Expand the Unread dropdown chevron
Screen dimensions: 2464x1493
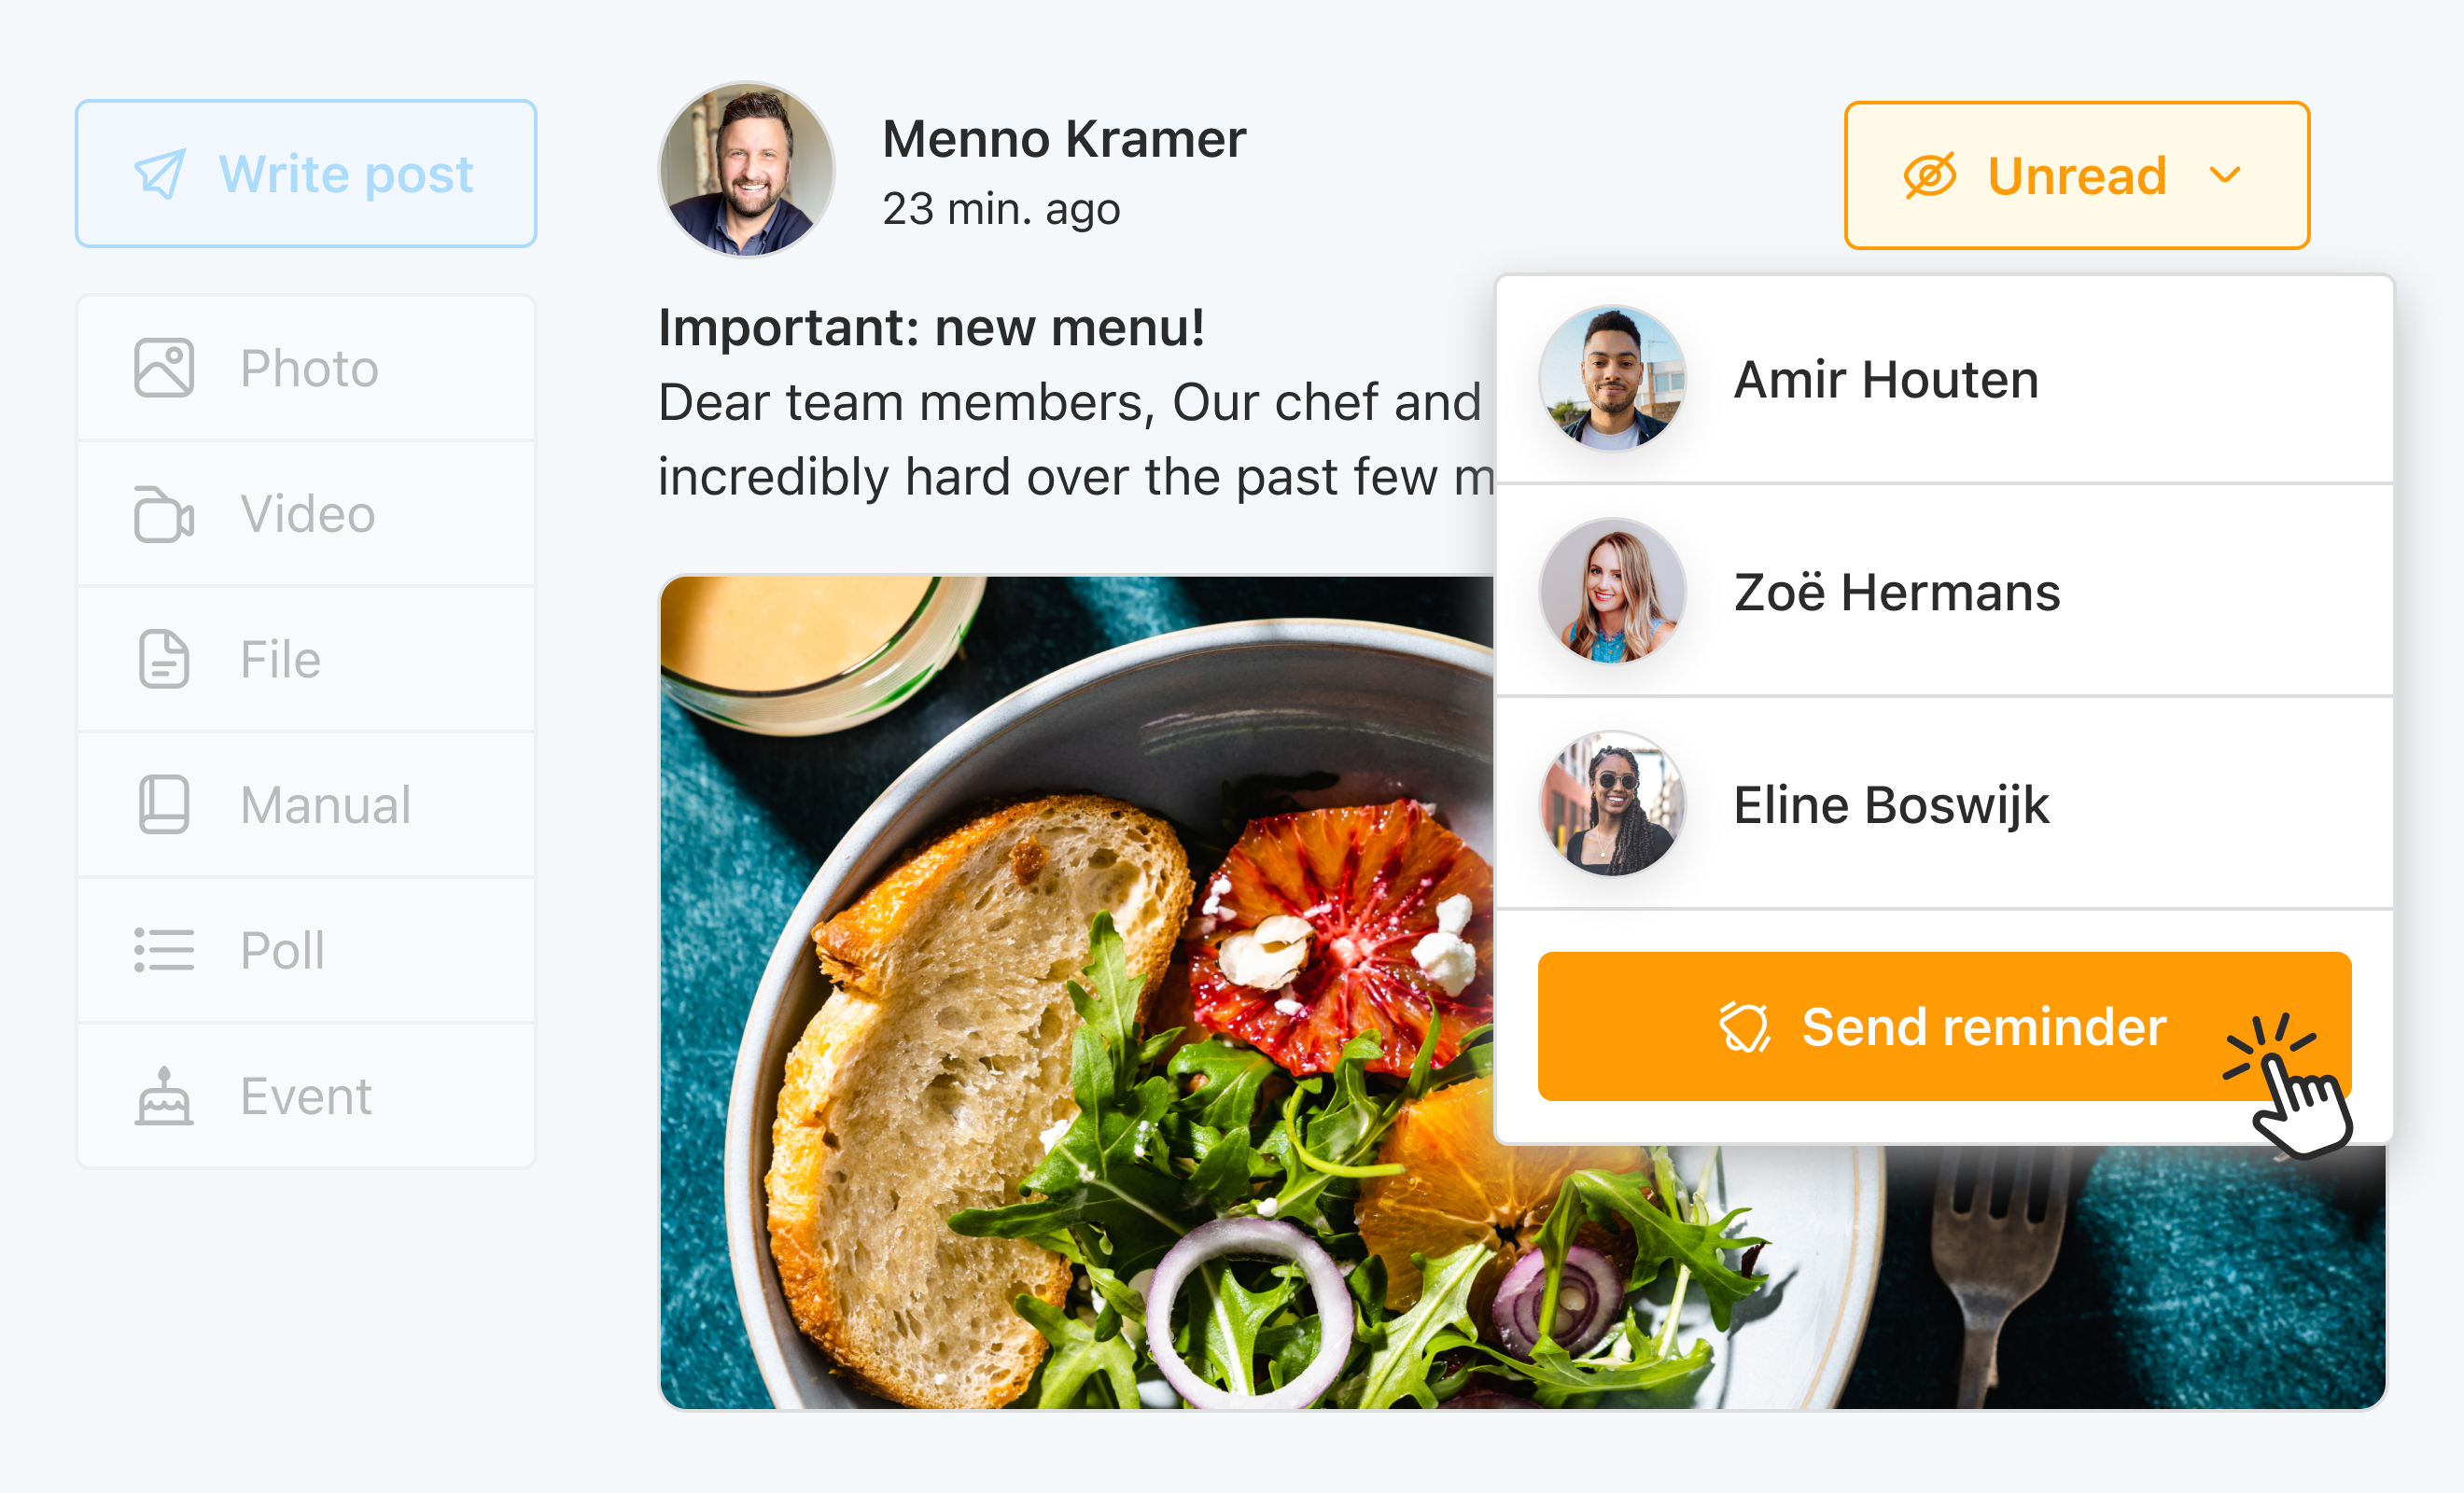2225,176
